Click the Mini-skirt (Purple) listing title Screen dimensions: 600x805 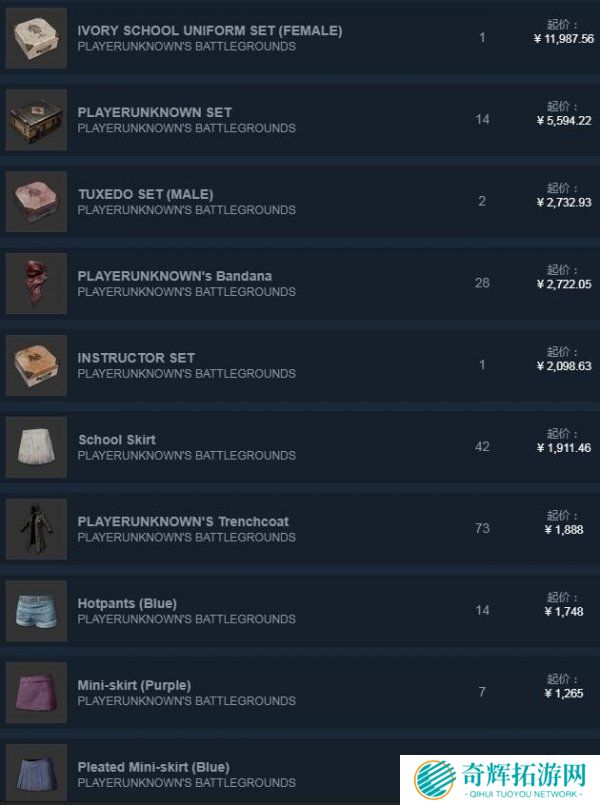click(x=134, y=685)
